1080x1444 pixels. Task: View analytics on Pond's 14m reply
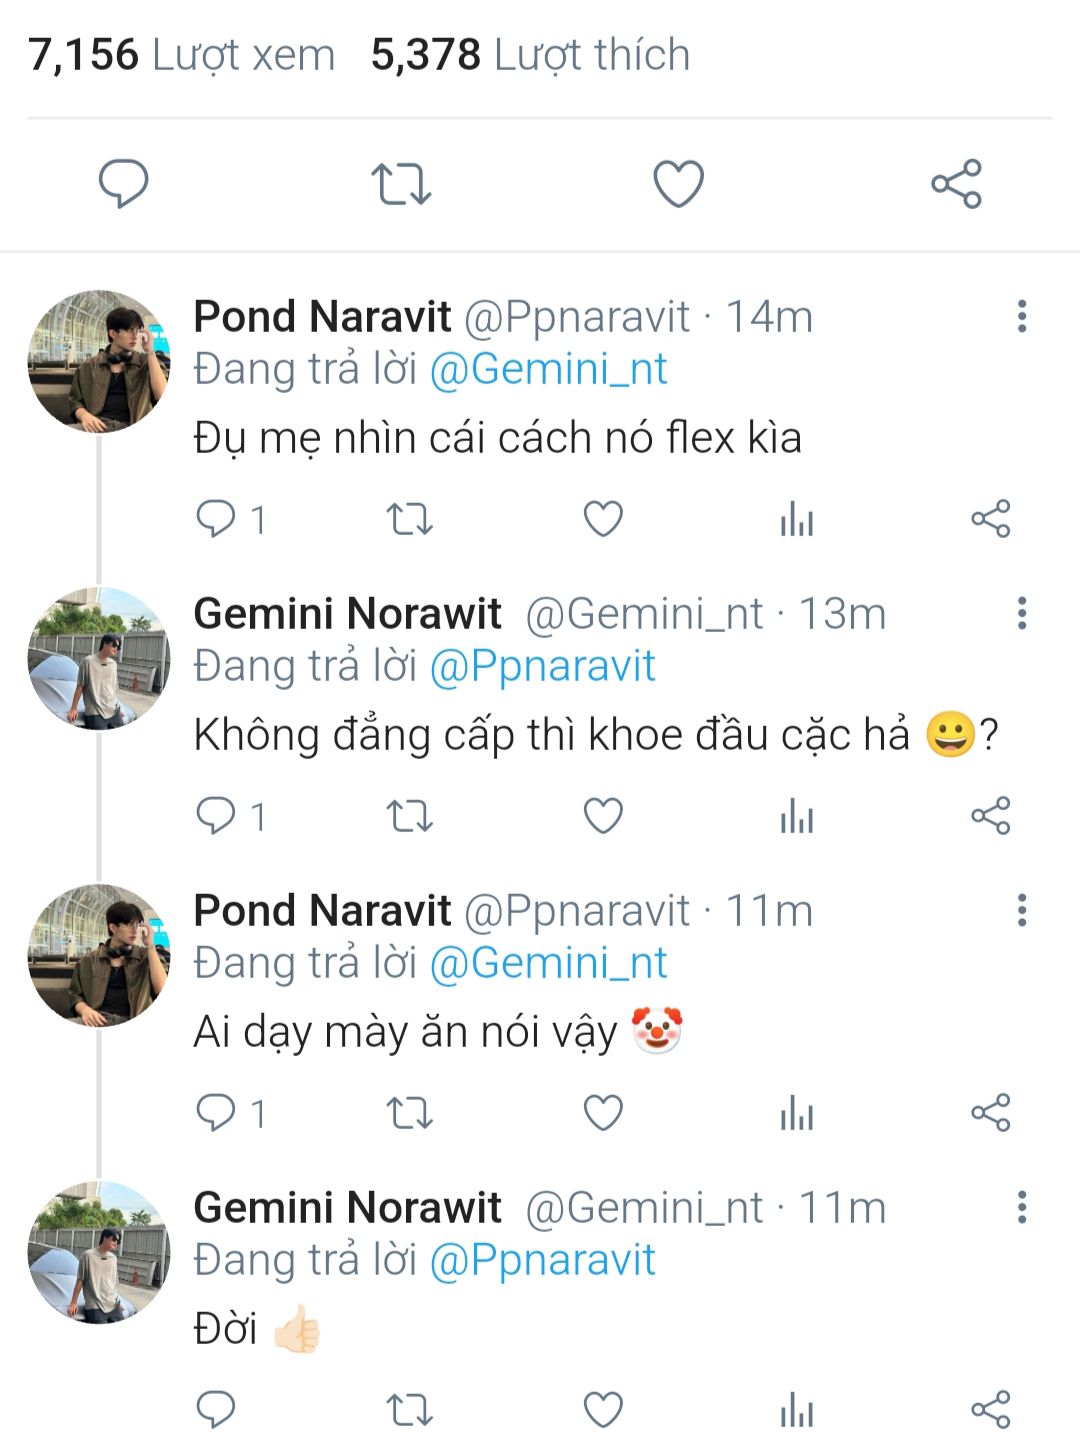797,519
